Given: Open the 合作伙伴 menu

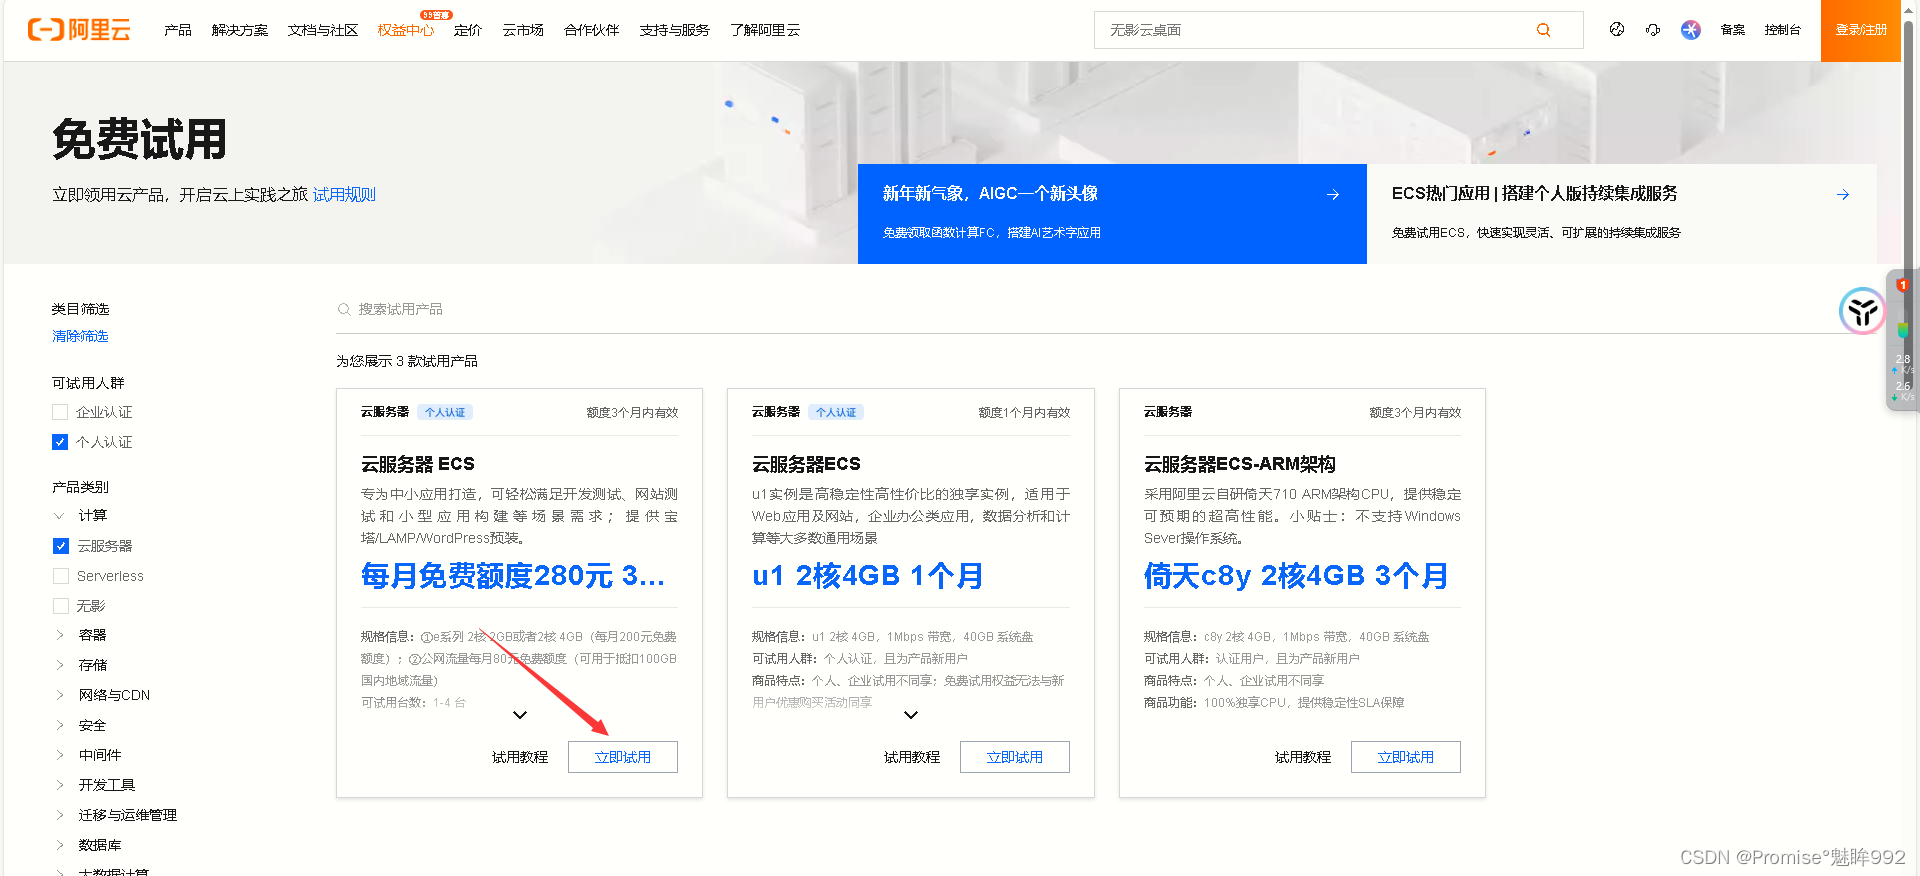Looking at the screenshot, I should 592,30.
